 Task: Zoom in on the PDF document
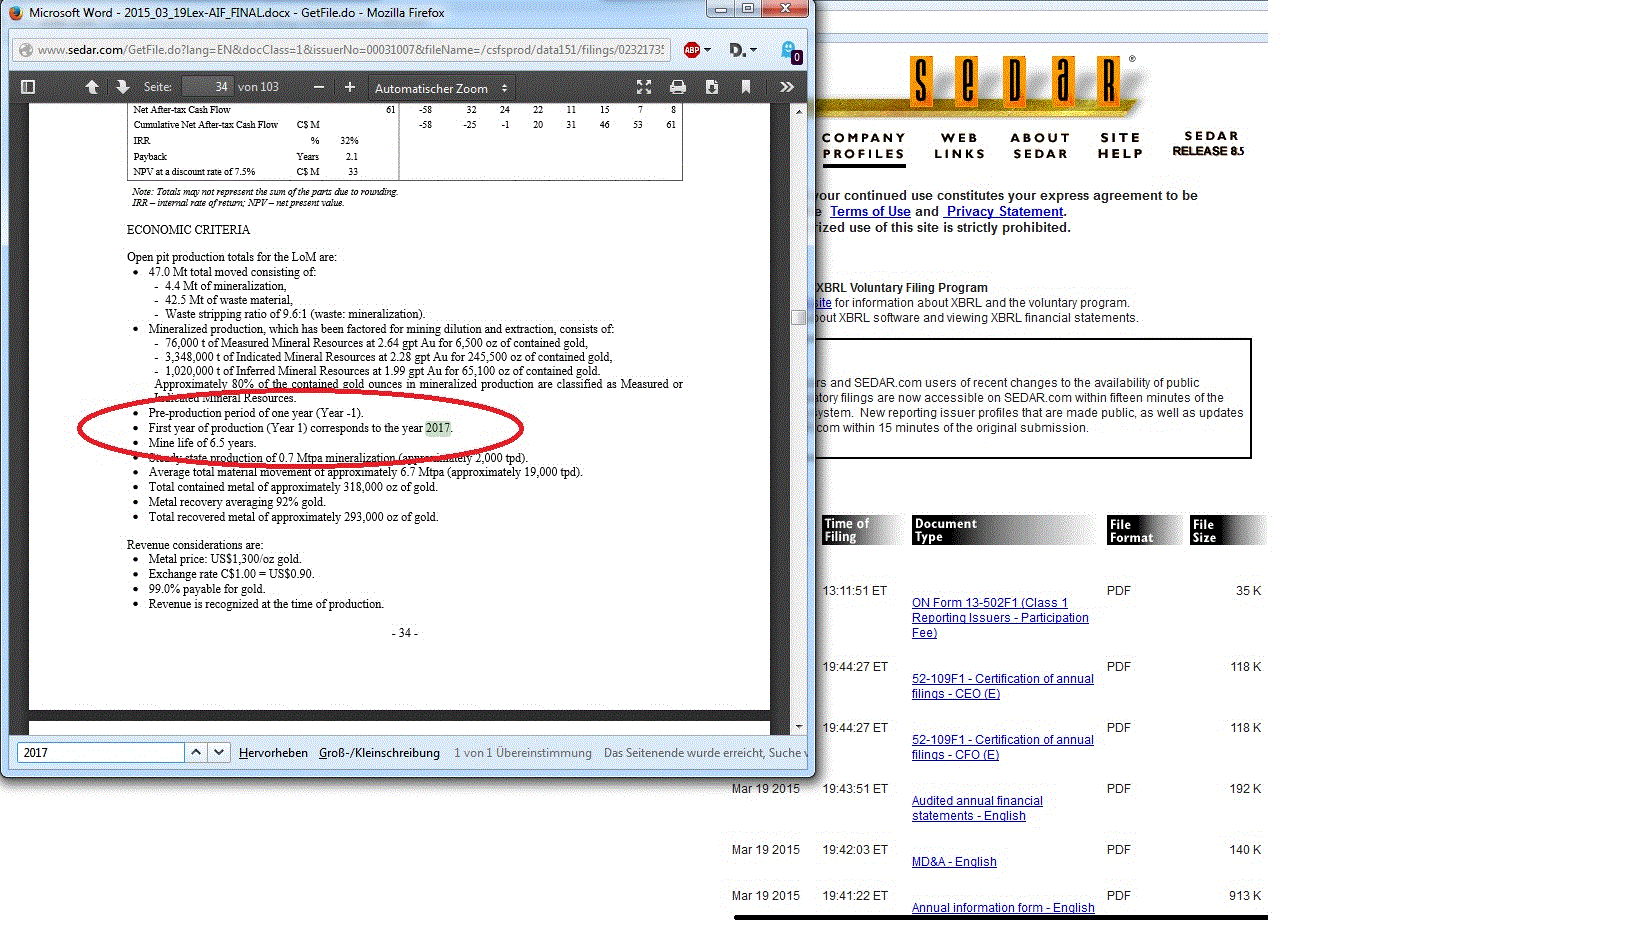point(350,87)
